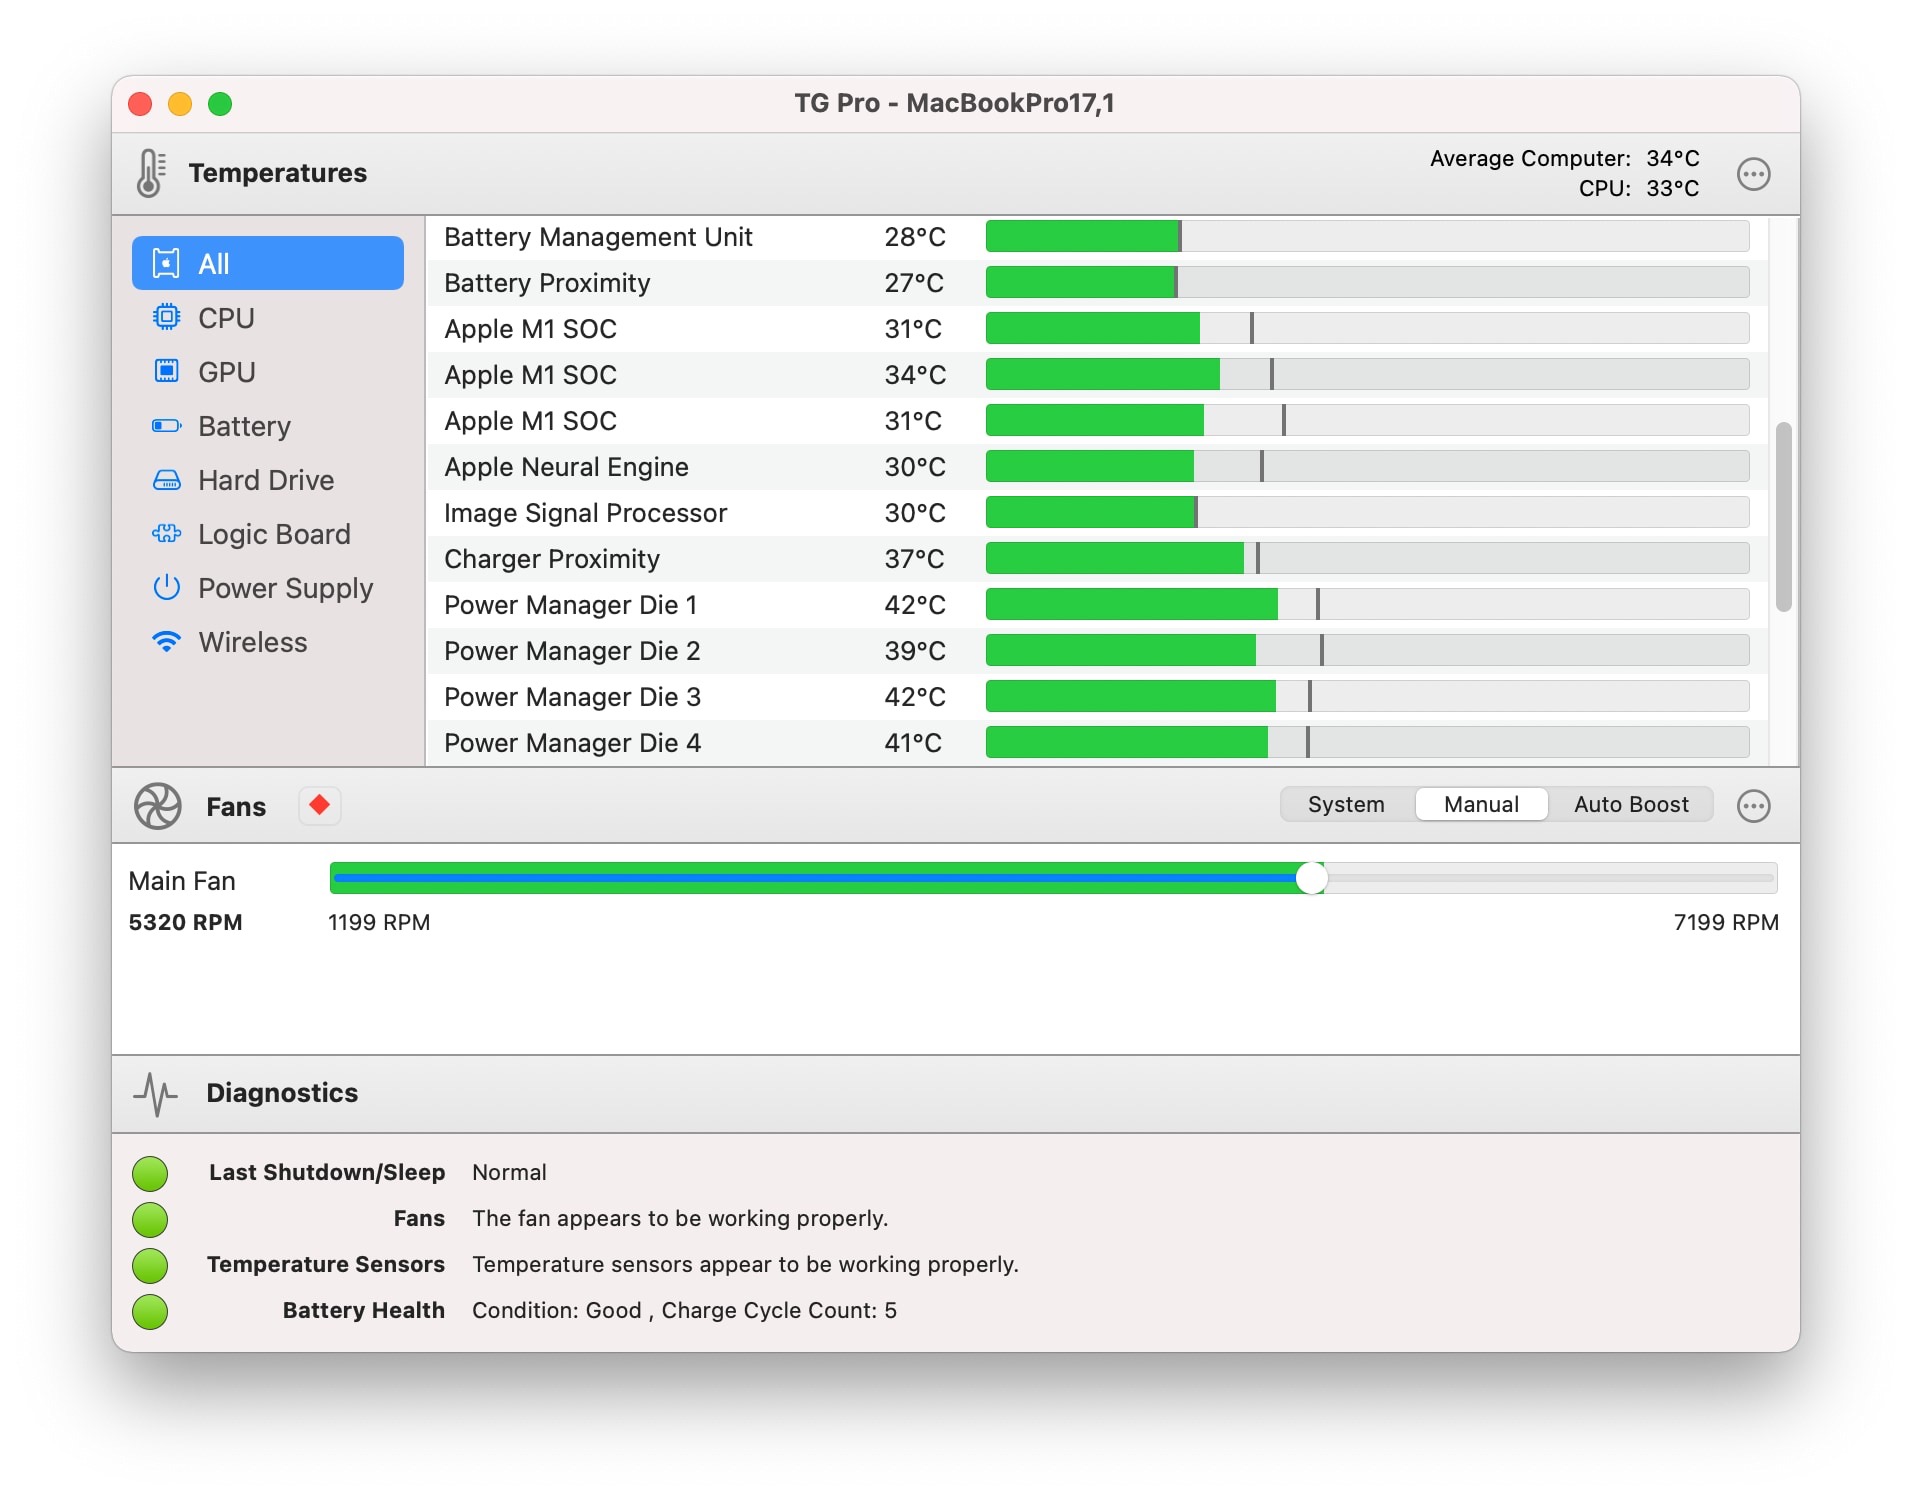
Task: Click the Image Signal Processor temperature bar
Action: (x=1367, y=512)
